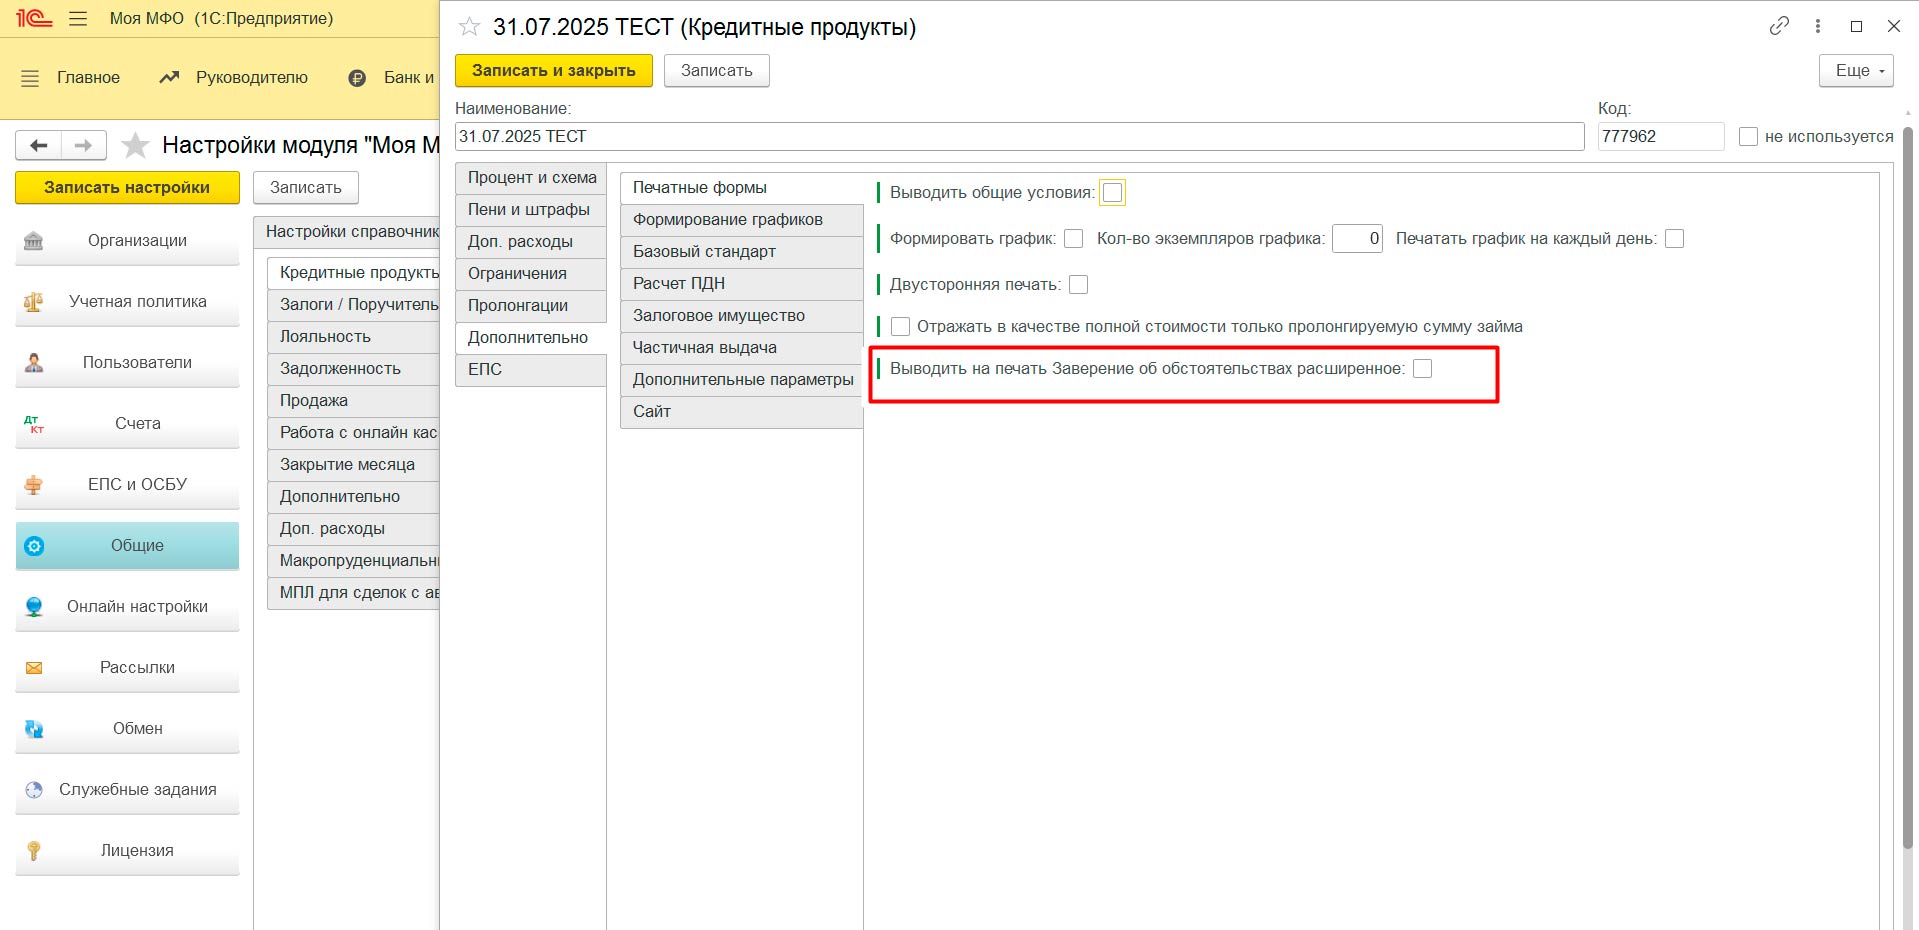
Task: Select the 'Дополнительно' product tab
Action: pos(531,338)
